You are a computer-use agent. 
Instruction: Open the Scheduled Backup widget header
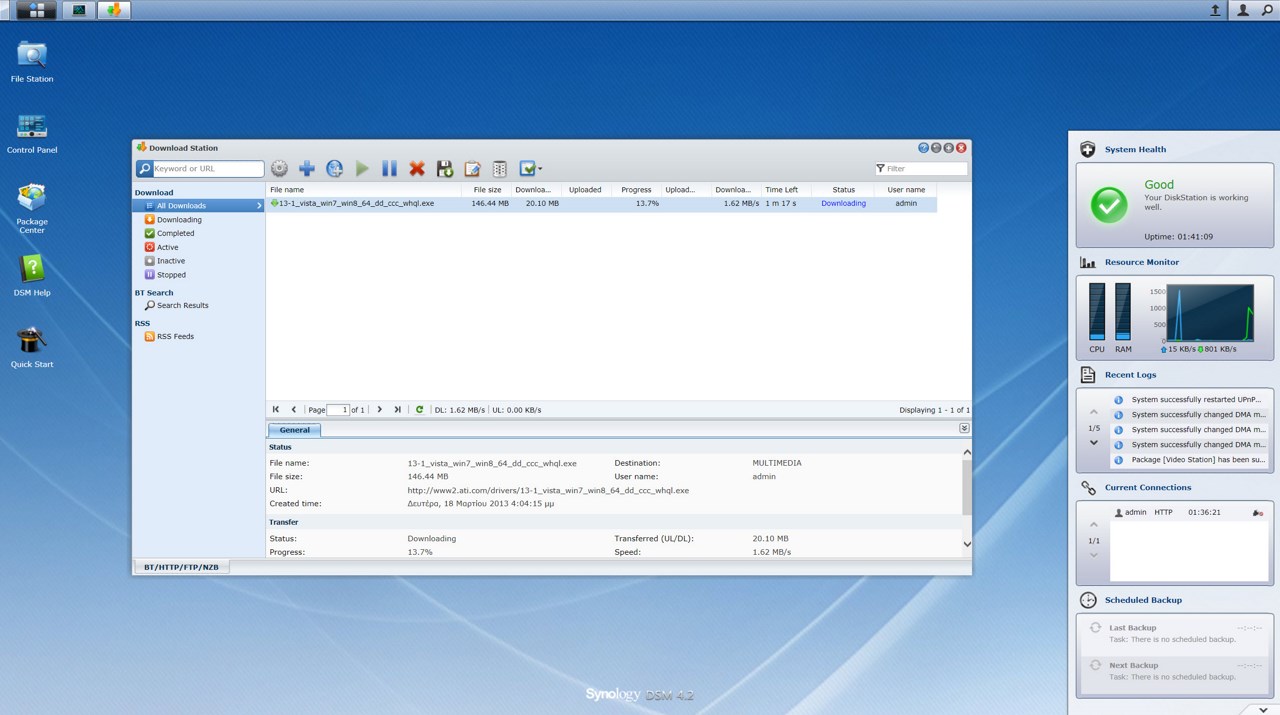pos(1143,601)
